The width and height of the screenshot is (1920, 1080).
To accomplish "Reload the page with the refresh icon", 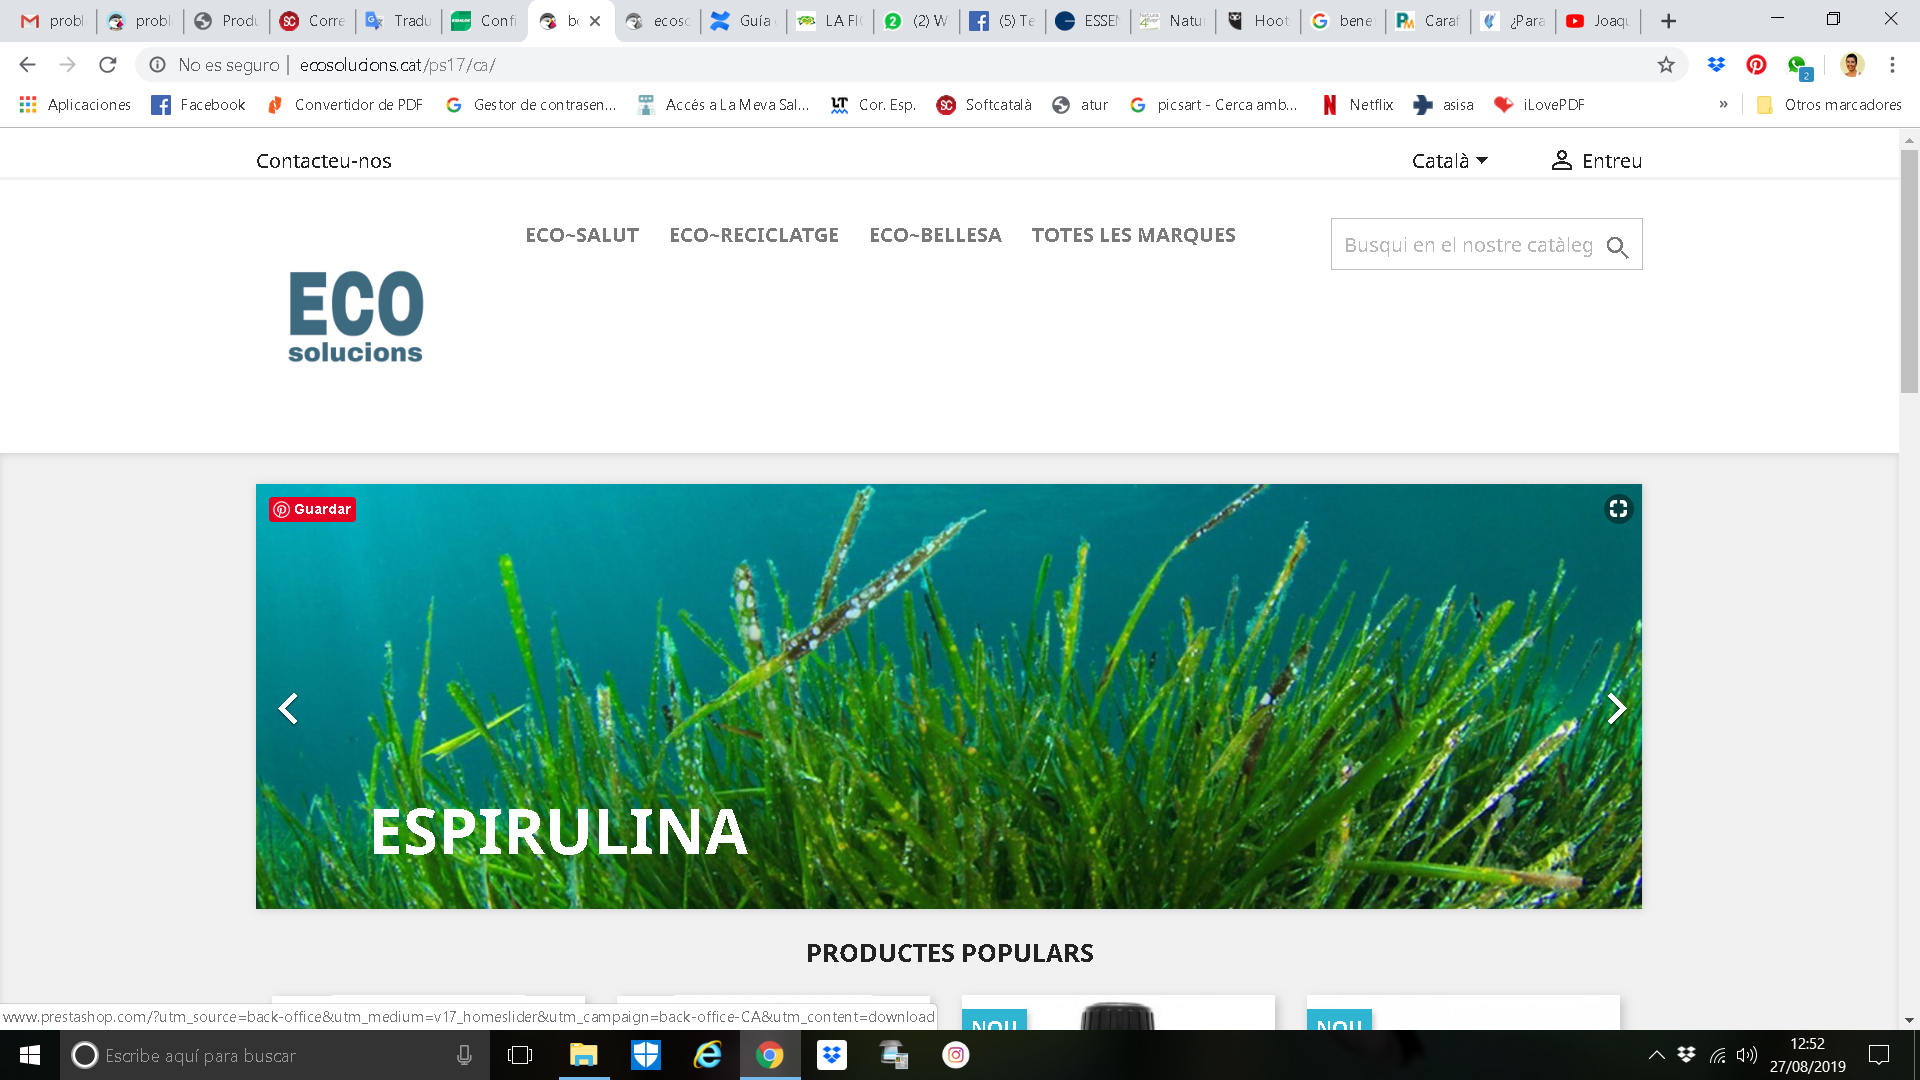I will 108,65.
